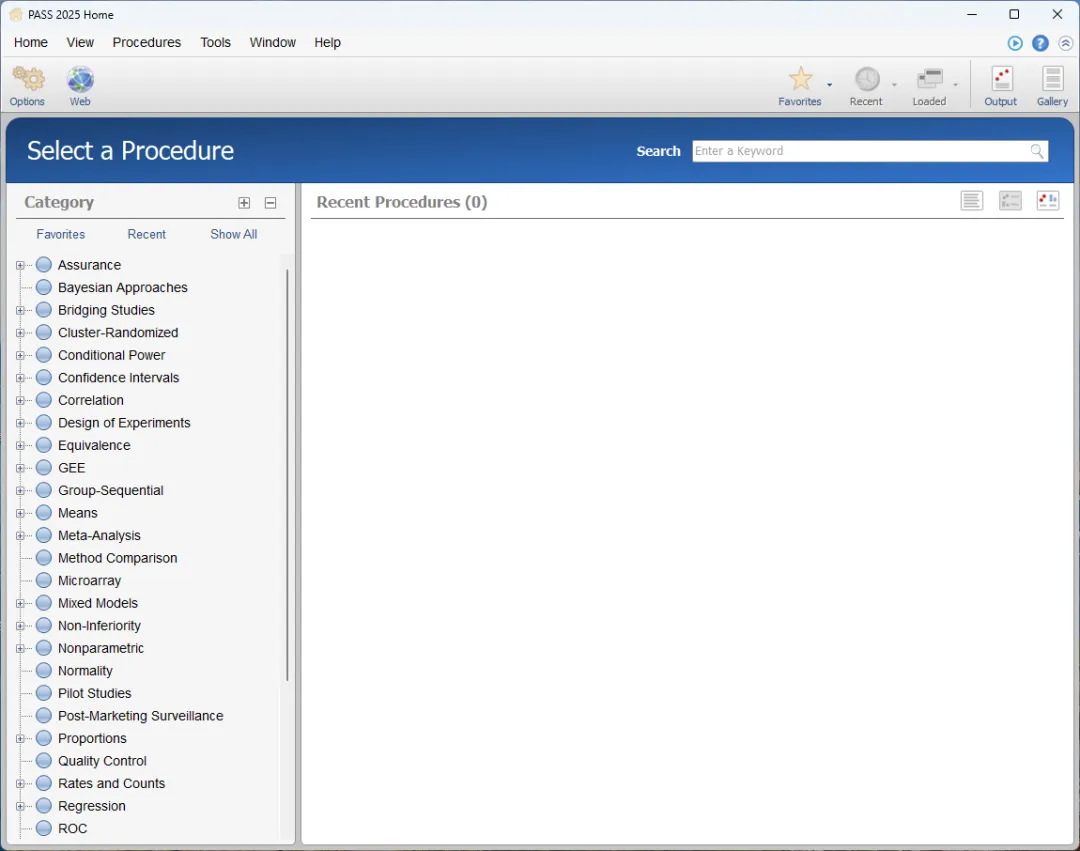Expand the Regression tree node
The image size is (1080, 851).
[20, 806]
